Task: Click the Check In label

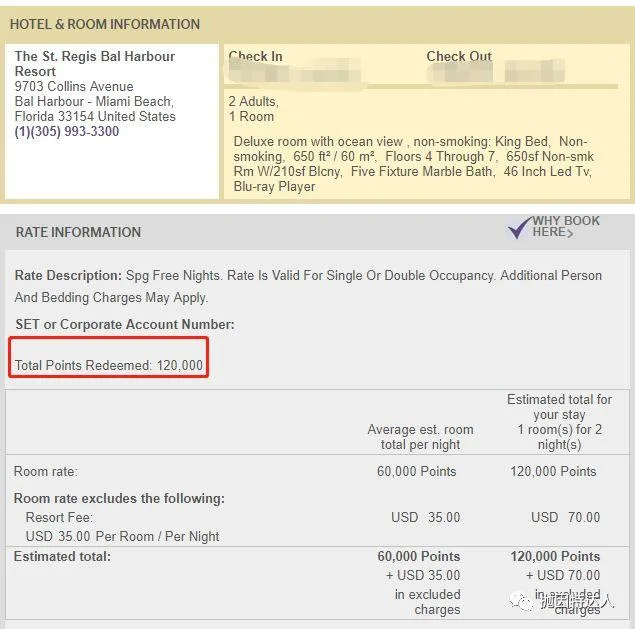Action: pos(256,56)
